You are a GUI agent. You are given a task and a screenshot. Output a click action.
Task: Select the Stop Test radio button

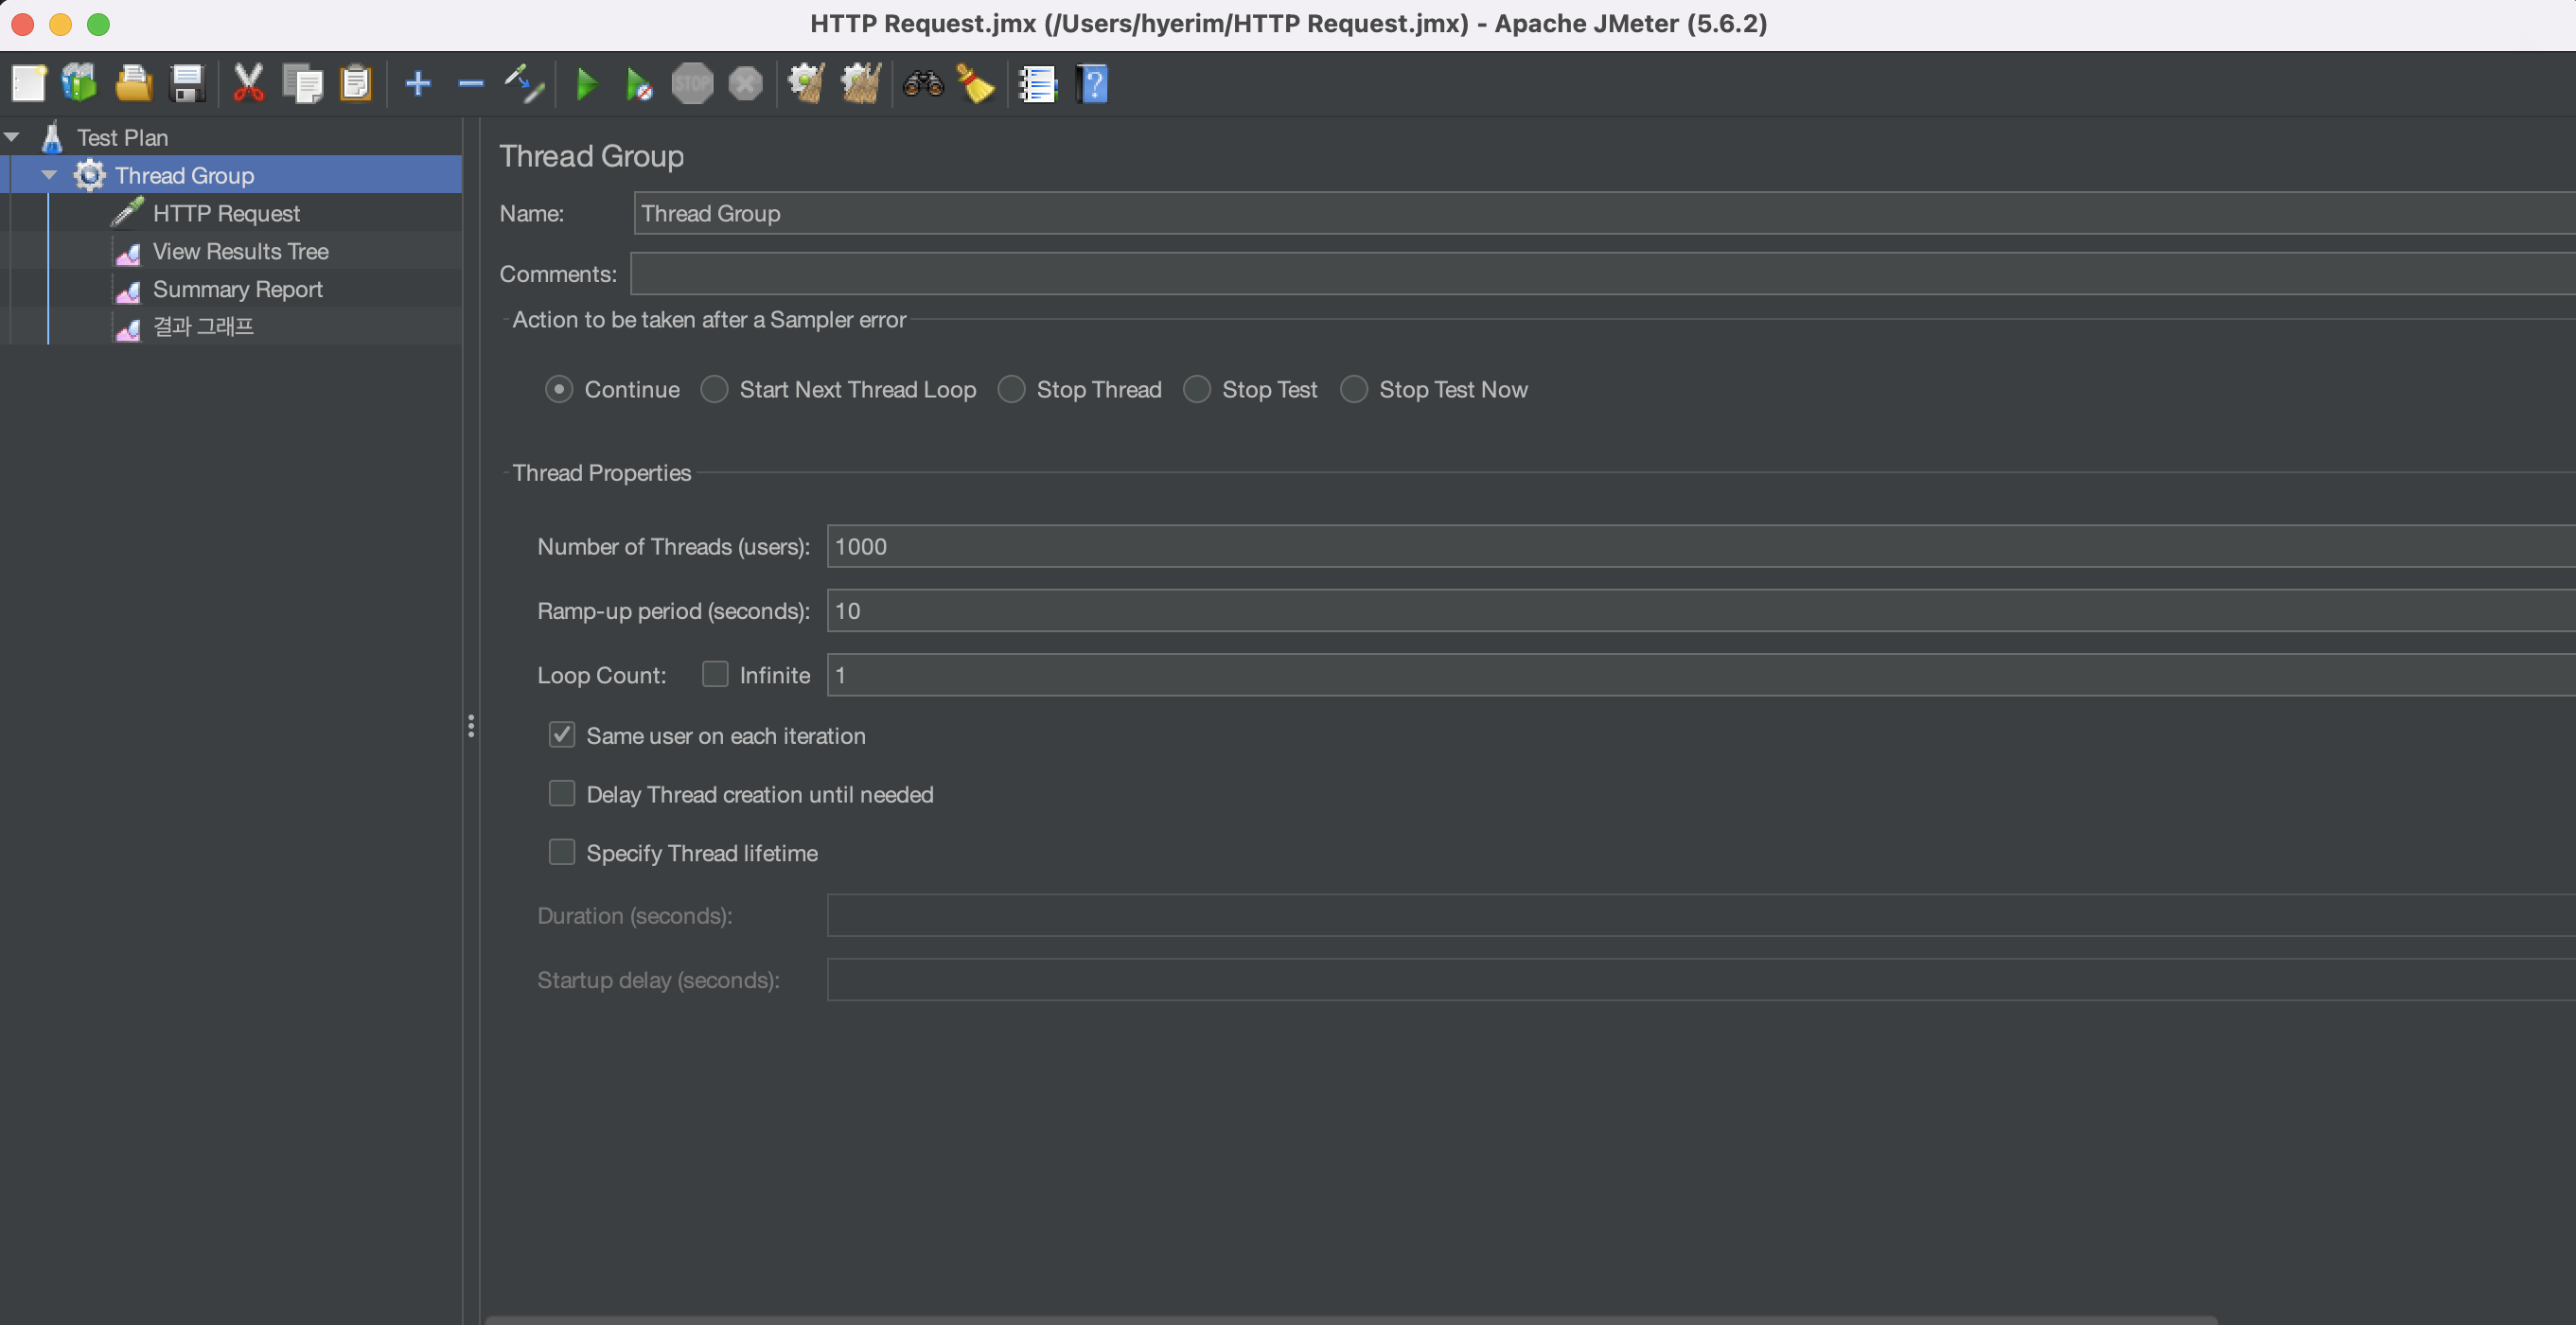click(x=1197, y=389)
